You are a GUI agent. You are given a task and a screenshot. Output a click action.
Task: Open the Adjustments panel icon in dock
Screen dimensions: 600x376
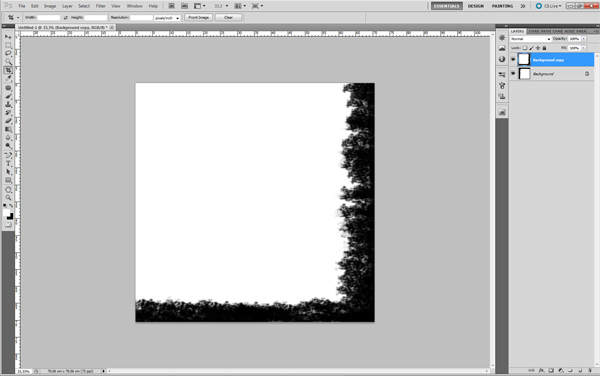click(x=502, y=59)
